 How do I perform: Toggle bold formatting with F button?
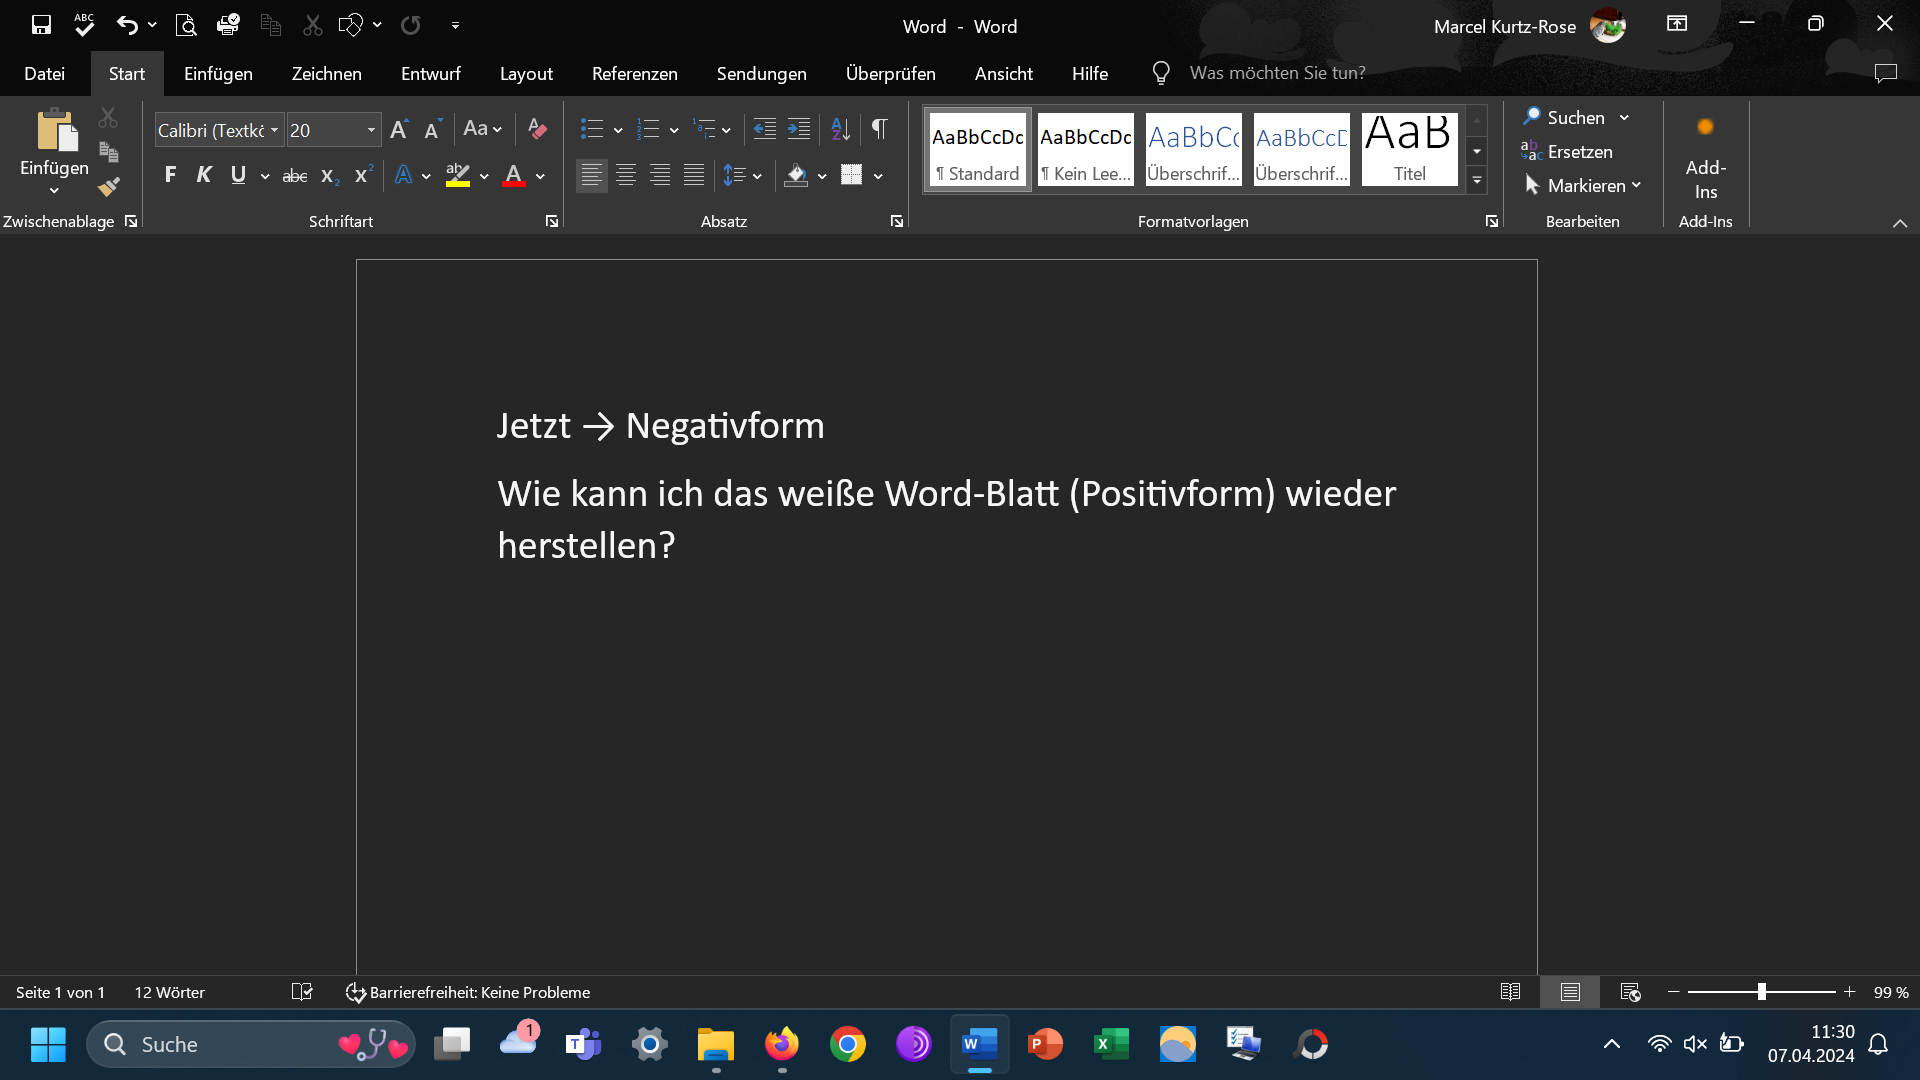point(170,175)
